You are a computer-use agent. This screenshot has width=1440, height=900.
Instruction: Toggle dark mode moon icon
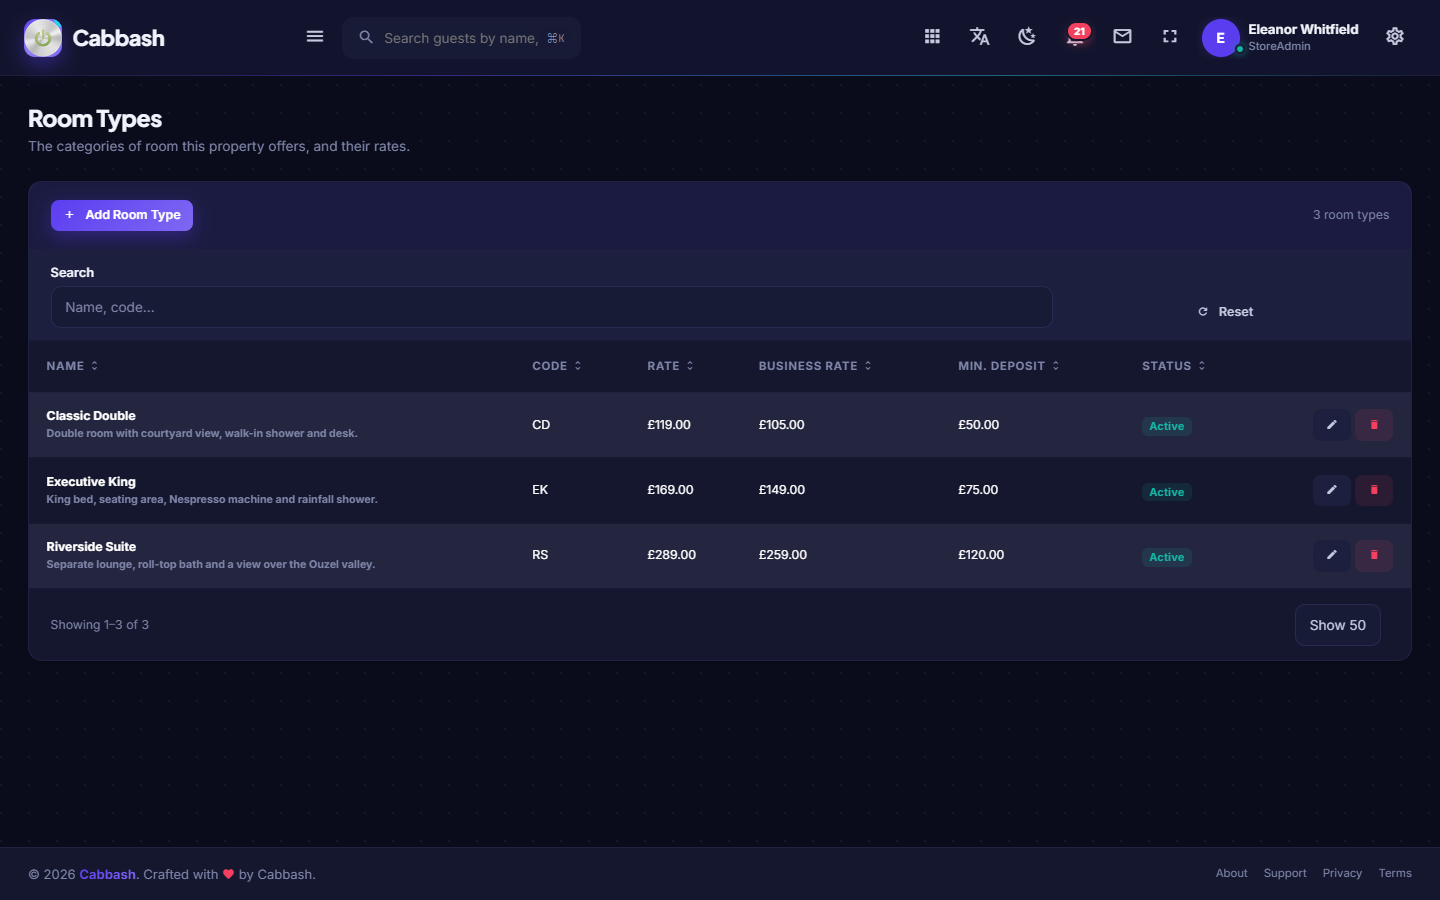[x=1027, y=37]
